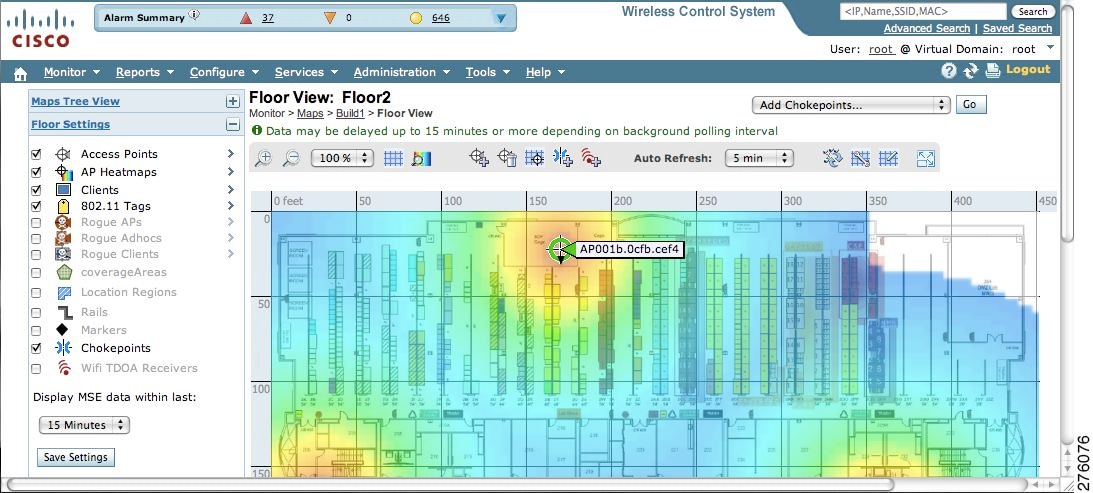The height and width of the screenshot is (493, 1093).
Task: Expand Clients filter arrow
Action: tap(231, 190)
